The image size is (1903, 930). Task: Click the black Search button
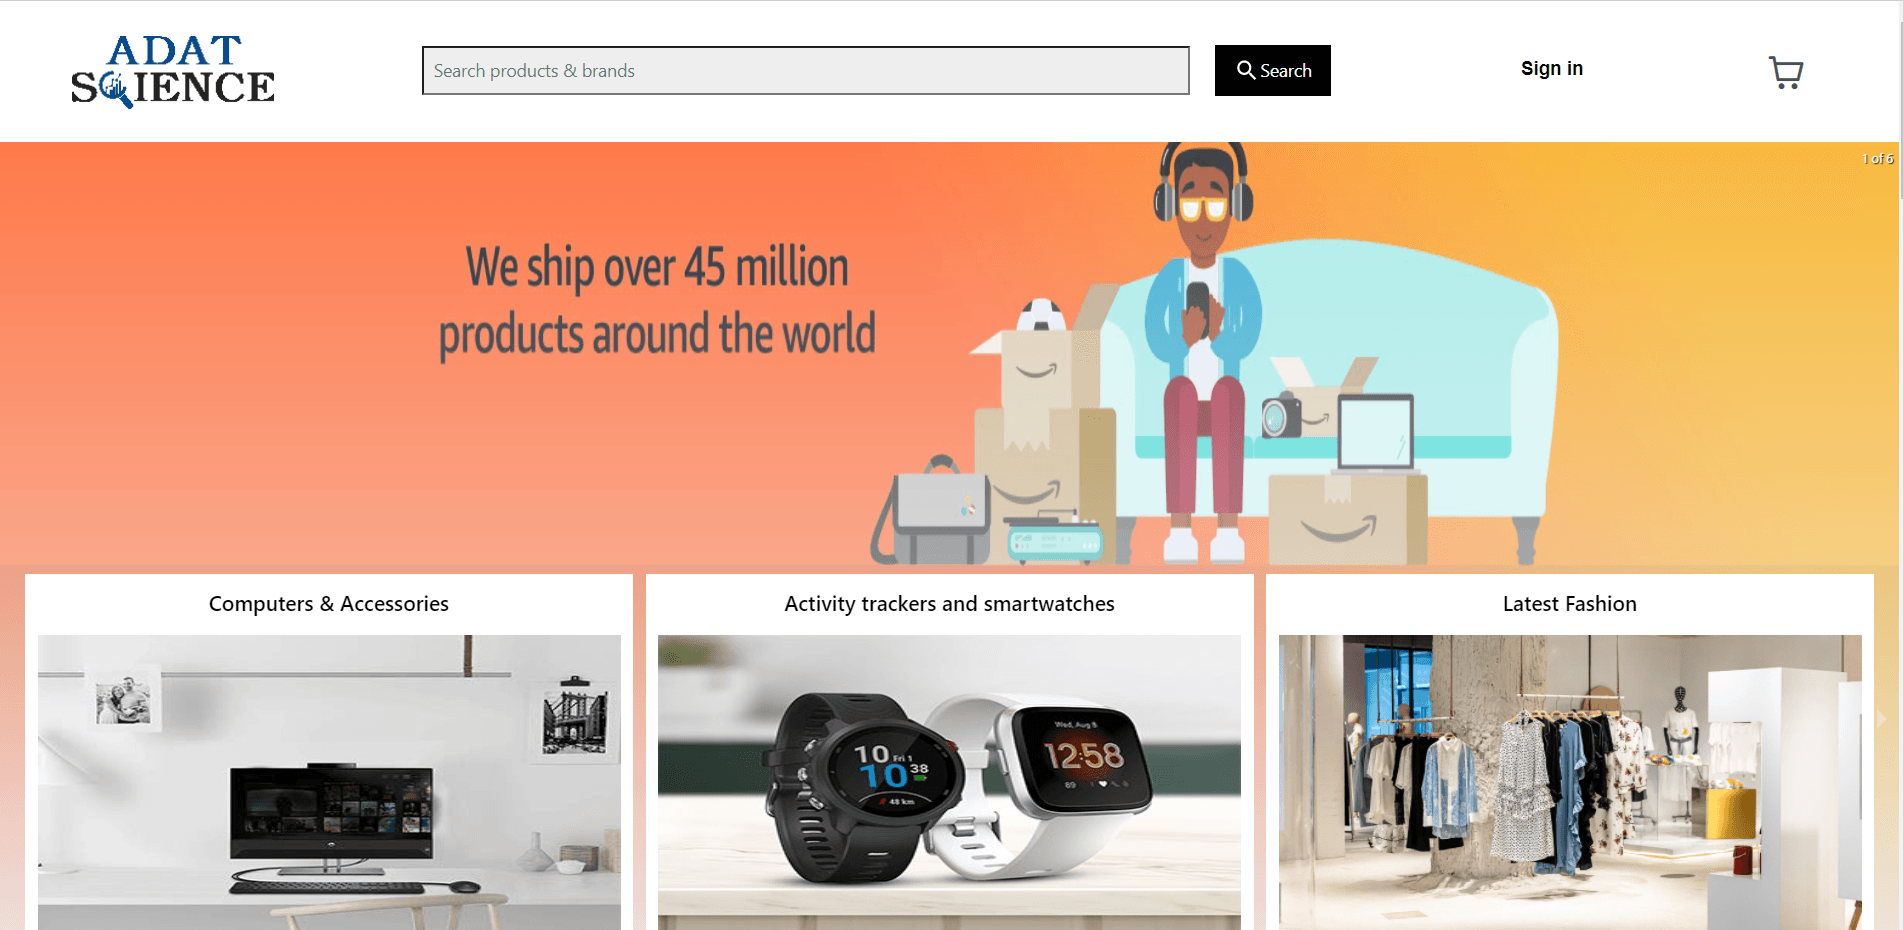coord(1272,70)
